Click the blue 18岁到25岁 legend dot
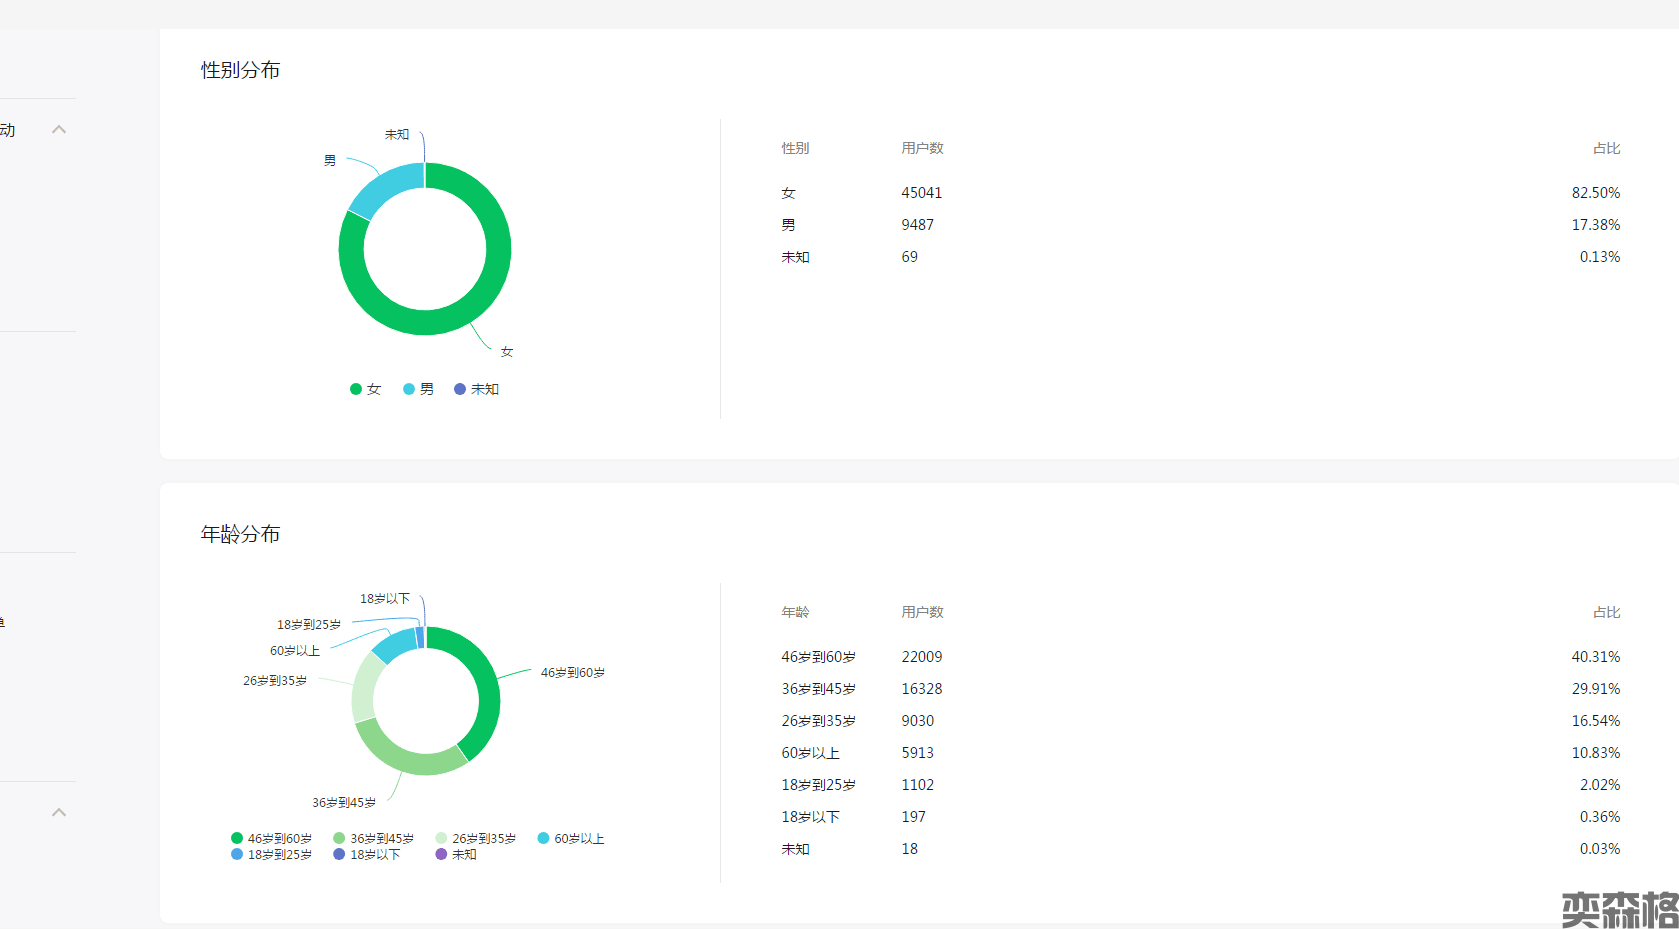1679x929 pixels. click(x=237, y=854)
